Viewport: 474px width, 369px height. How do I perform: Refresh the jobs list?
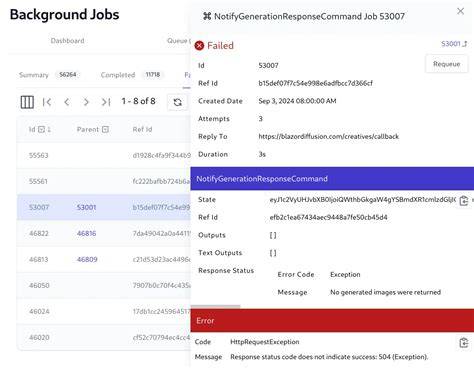coord(178,102)
